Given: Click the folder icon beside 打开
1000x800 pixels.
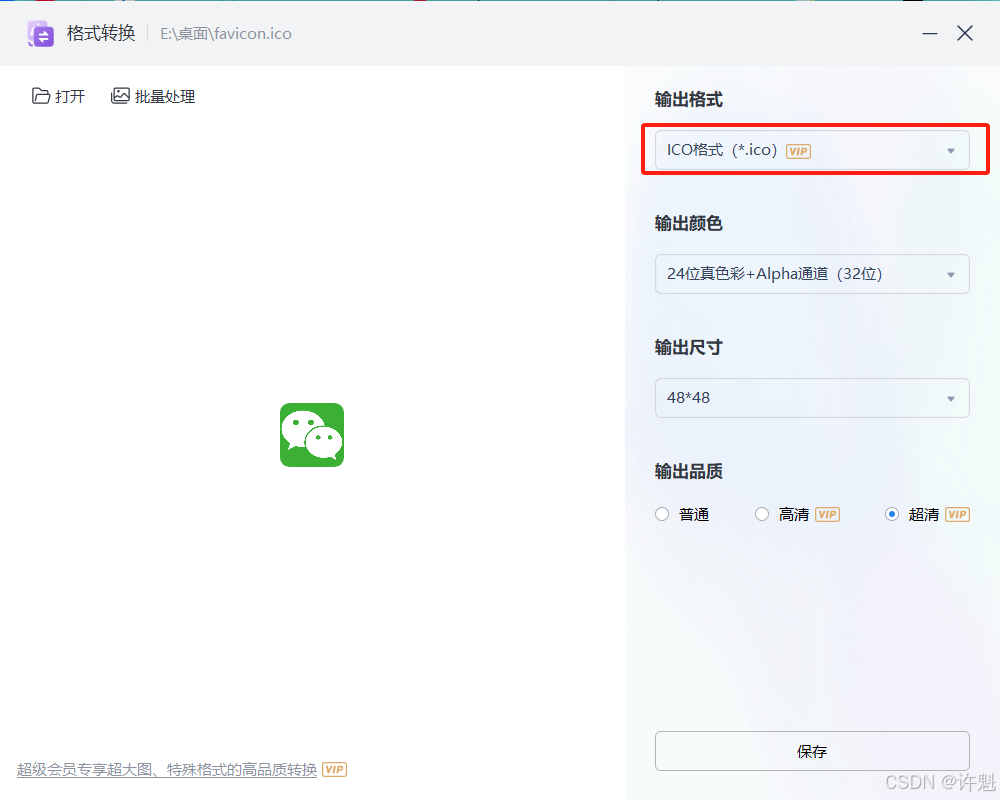Looking at the screenshot, I should (x=41, y=96).
